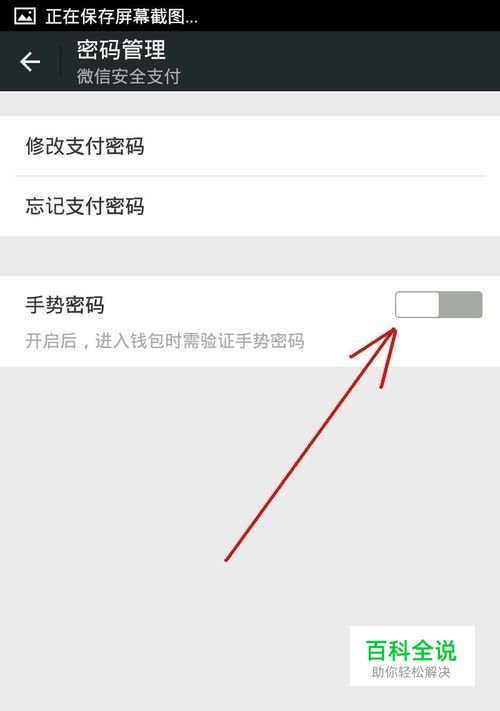
Task: Select the 手势密码 label
Action: (65, 305)
